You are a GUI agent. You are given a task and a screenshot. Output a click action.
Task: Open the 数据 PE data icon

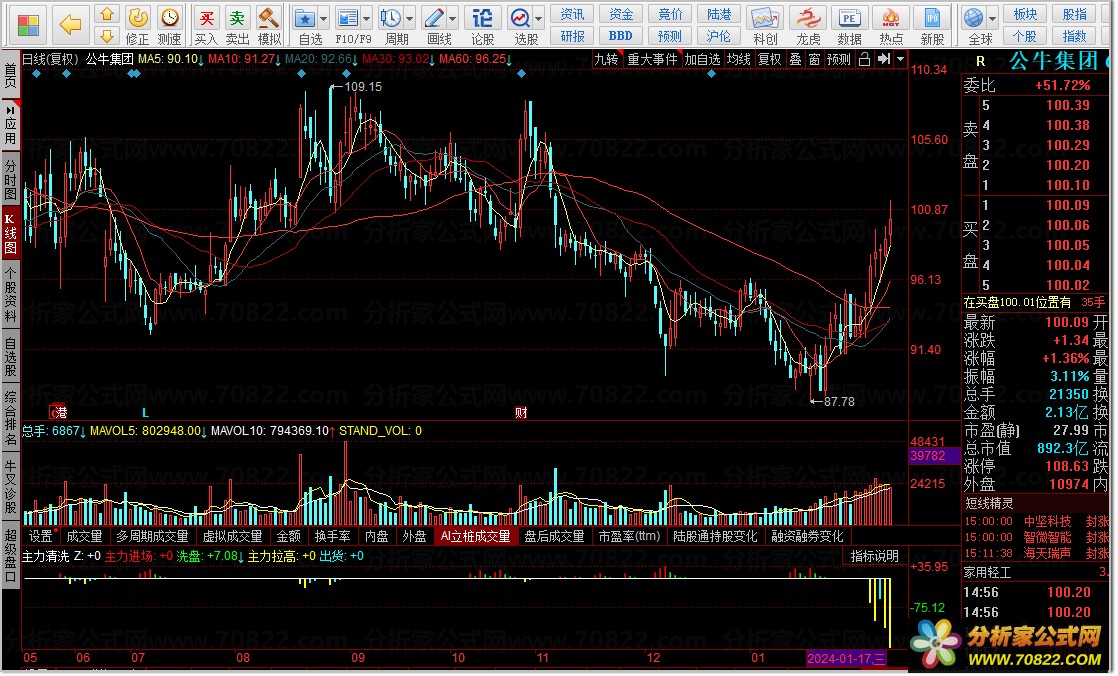849,18
